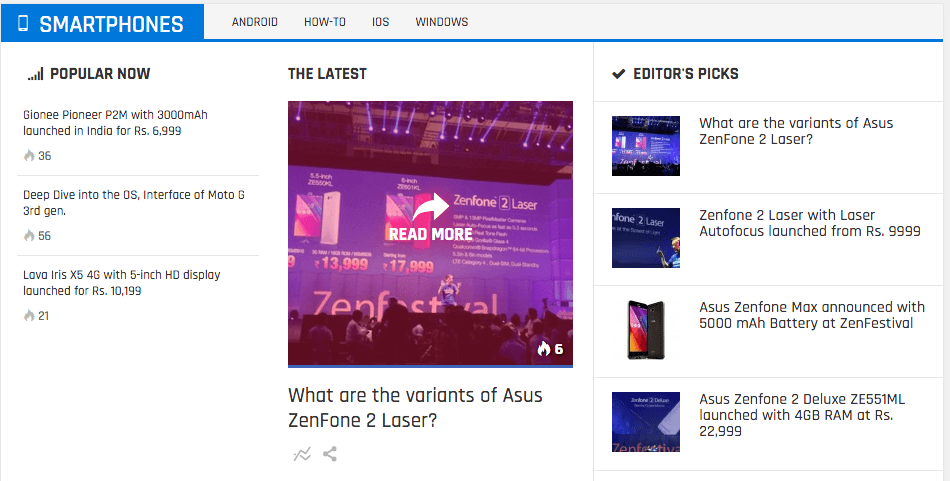Click the signal bars icon beside Popular Now
950x481 pixels.
[x=35, y=74]
